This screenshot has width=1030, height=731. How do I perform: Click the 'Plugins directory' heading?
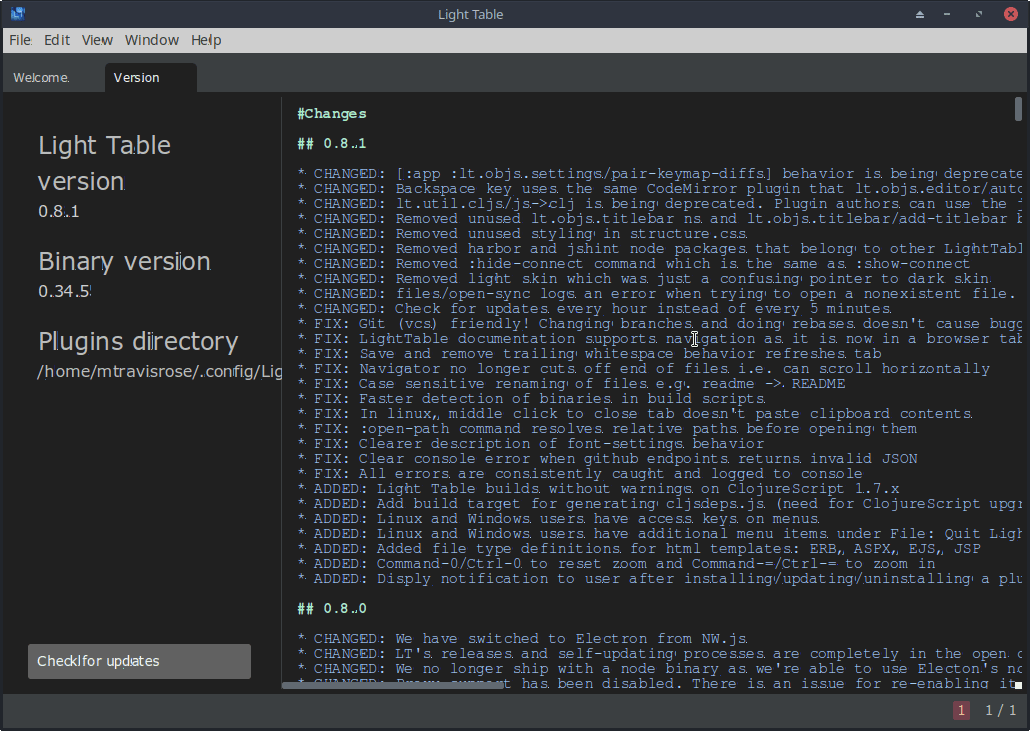[138, 342]
